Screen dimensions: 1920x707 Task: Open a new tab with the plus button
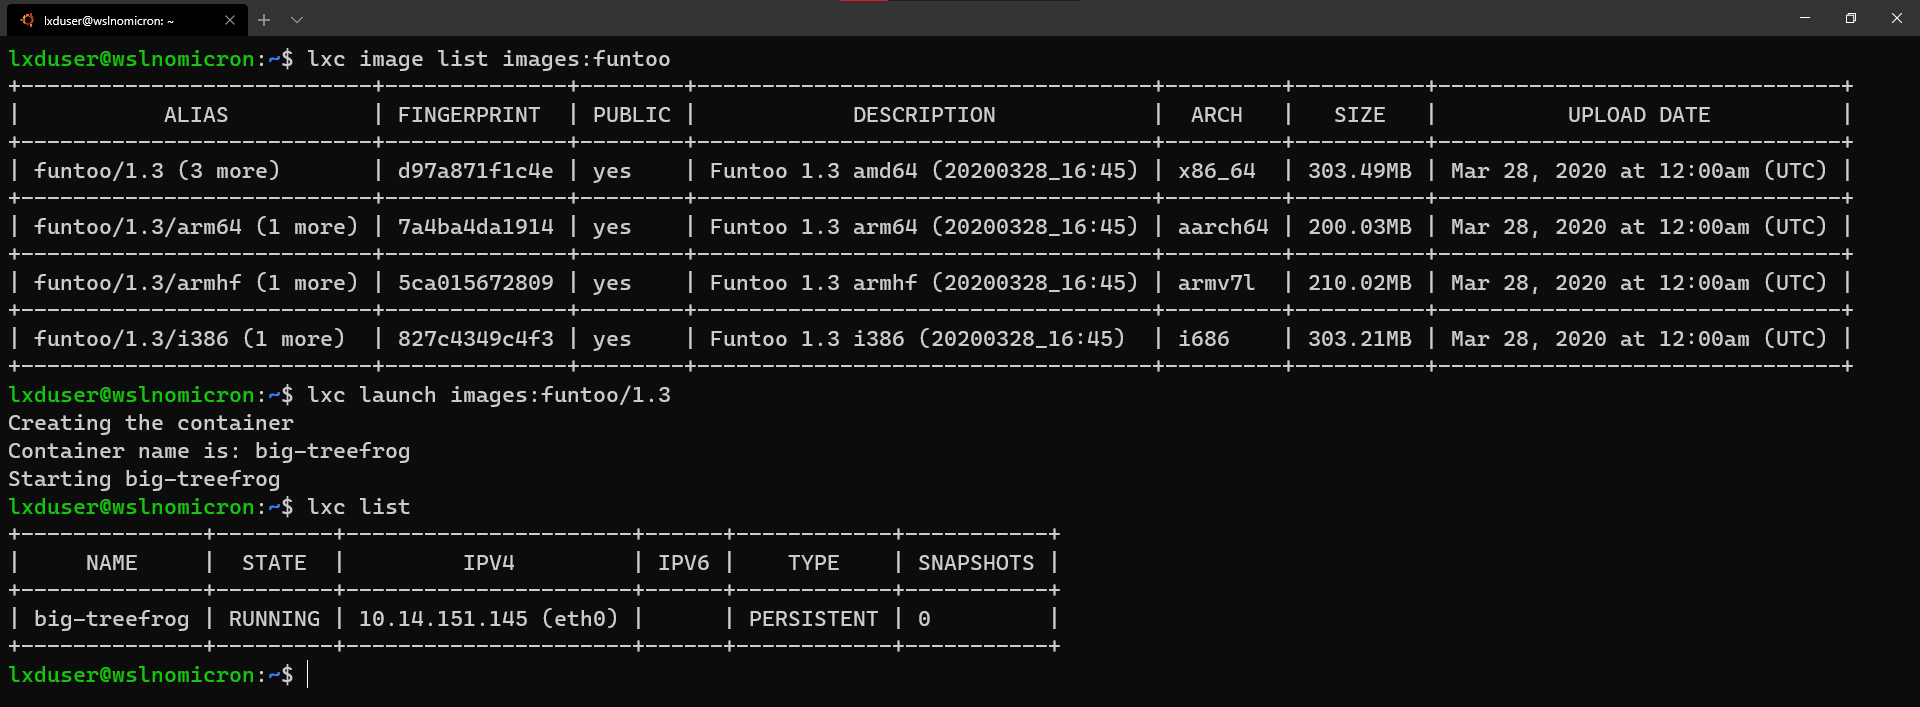coord(264,20)
